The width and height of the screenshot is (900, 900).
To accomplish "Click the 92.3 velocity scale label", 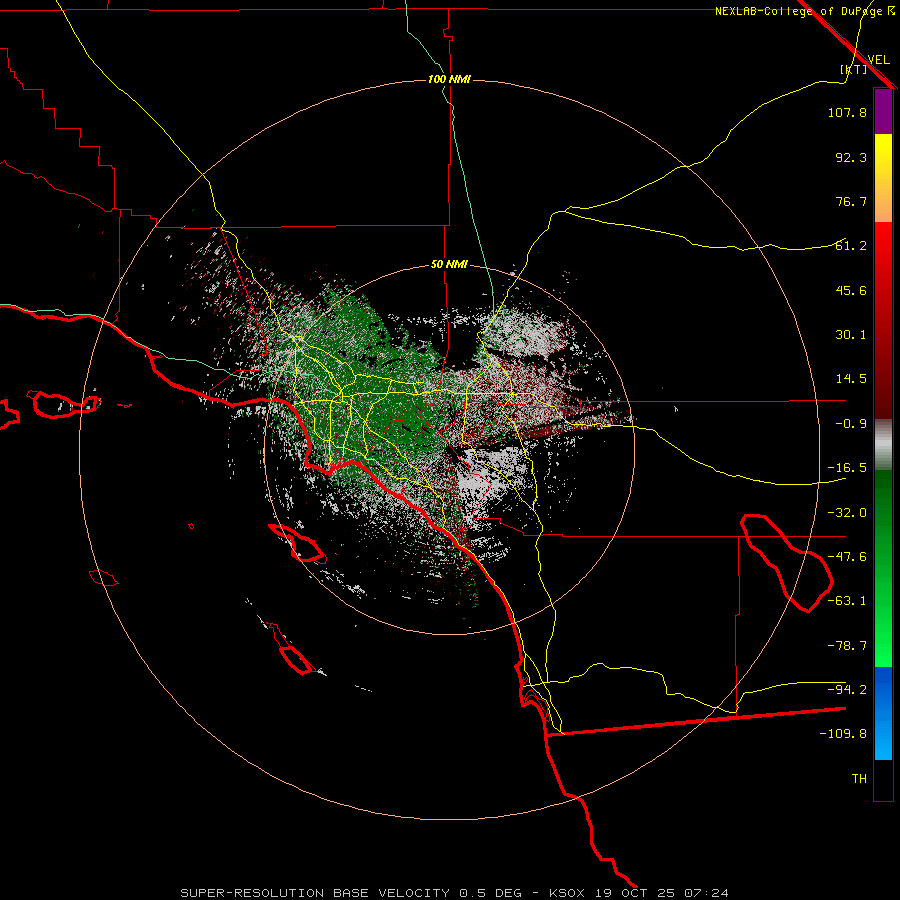I will (851, 157).
